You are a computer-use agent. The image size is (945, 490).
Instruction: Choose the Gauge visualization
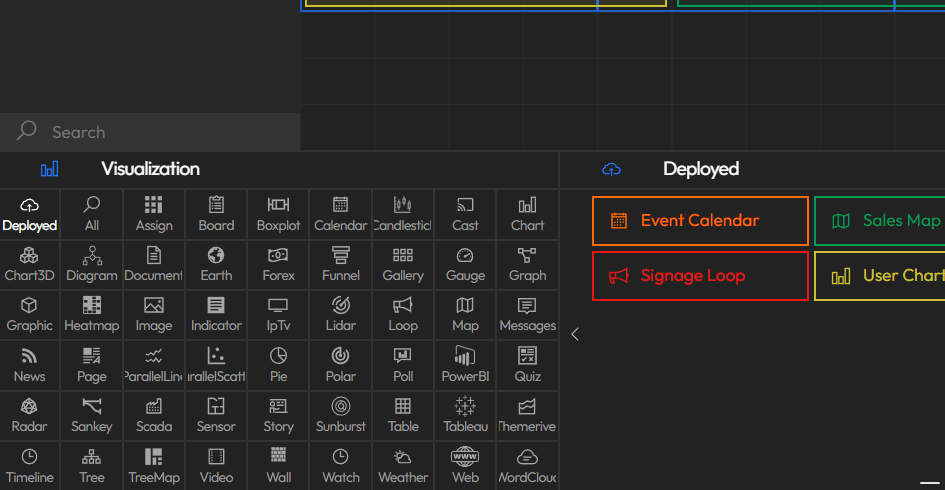pos(465,265)
